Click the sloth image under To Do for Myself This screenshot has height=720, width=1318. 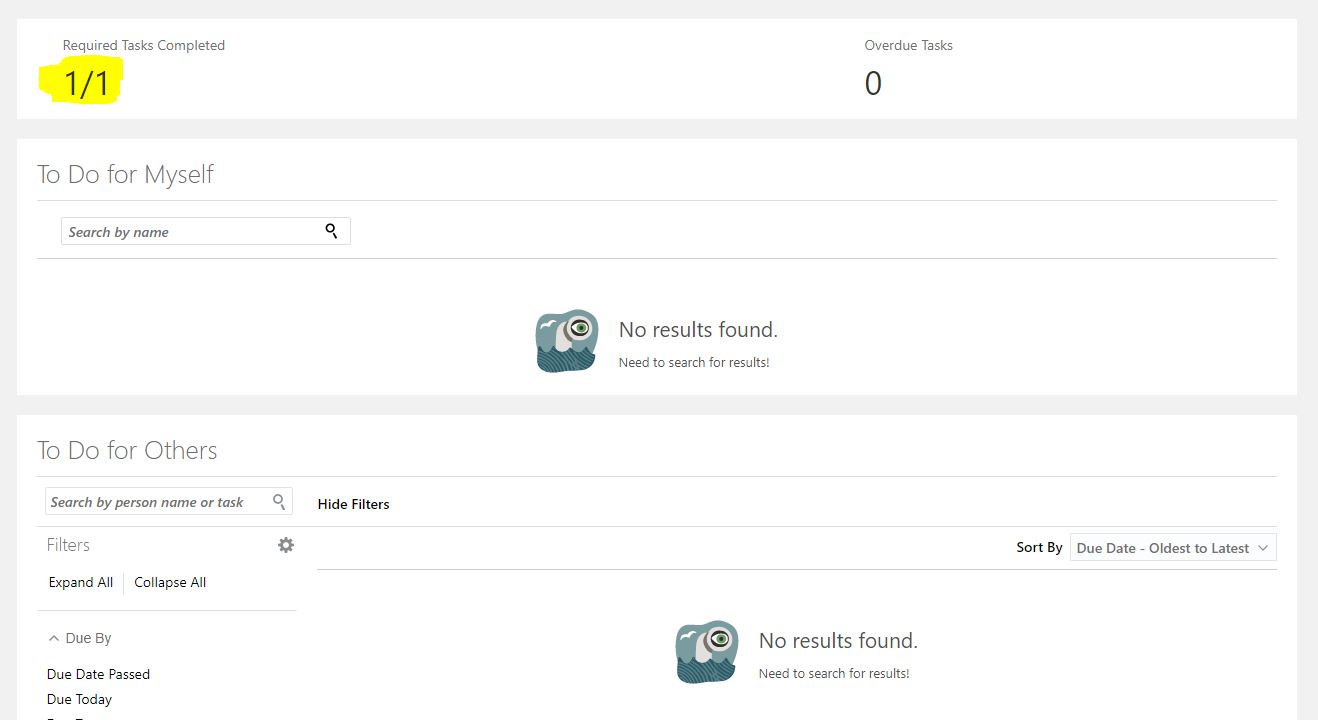[x=566, y=340]
